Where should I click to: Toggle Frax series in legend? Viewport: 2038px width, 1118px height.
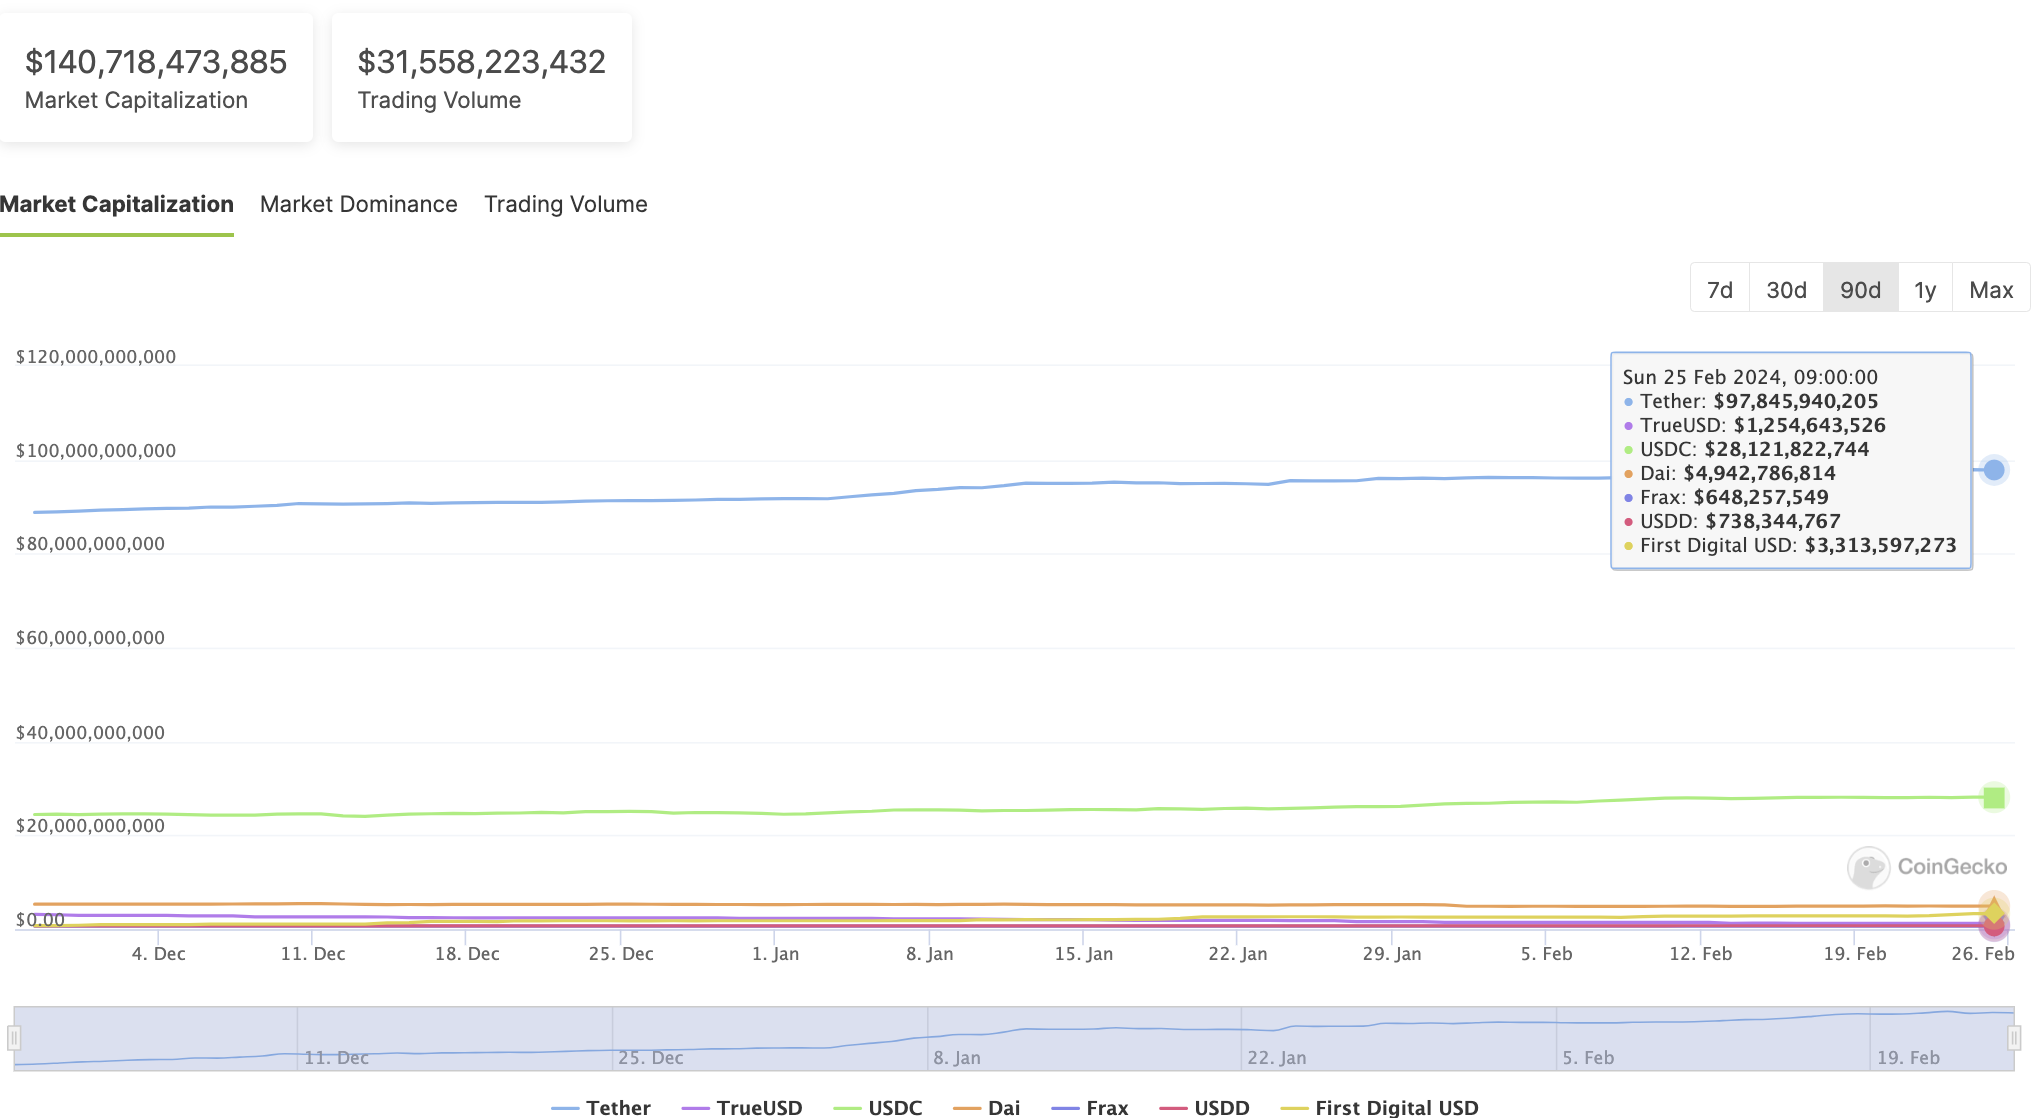click(x=1090, y=1107)
